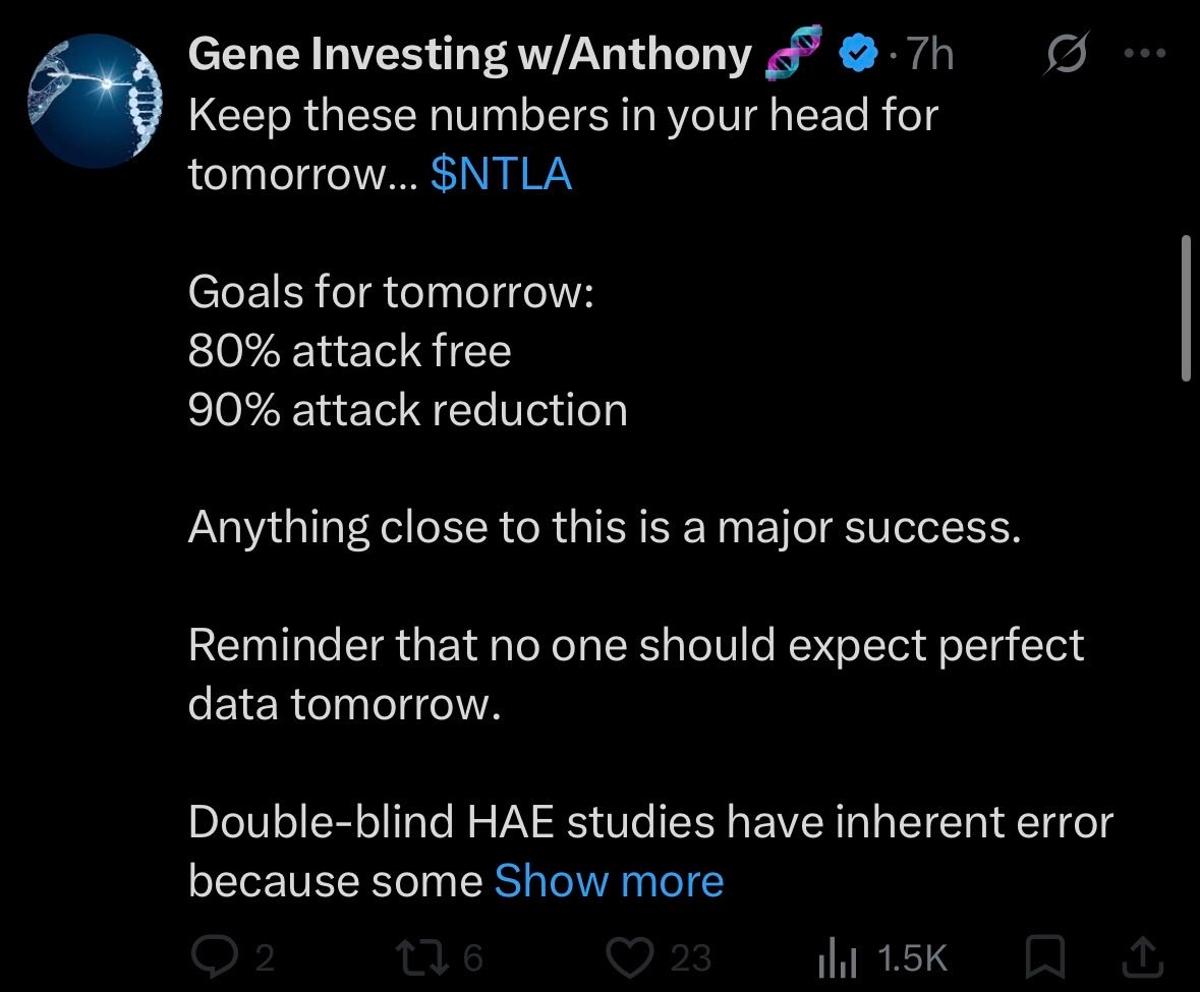Open the $NTLA cashtag link
This screenshot has height=992, width=1200.
coord(500,175)
